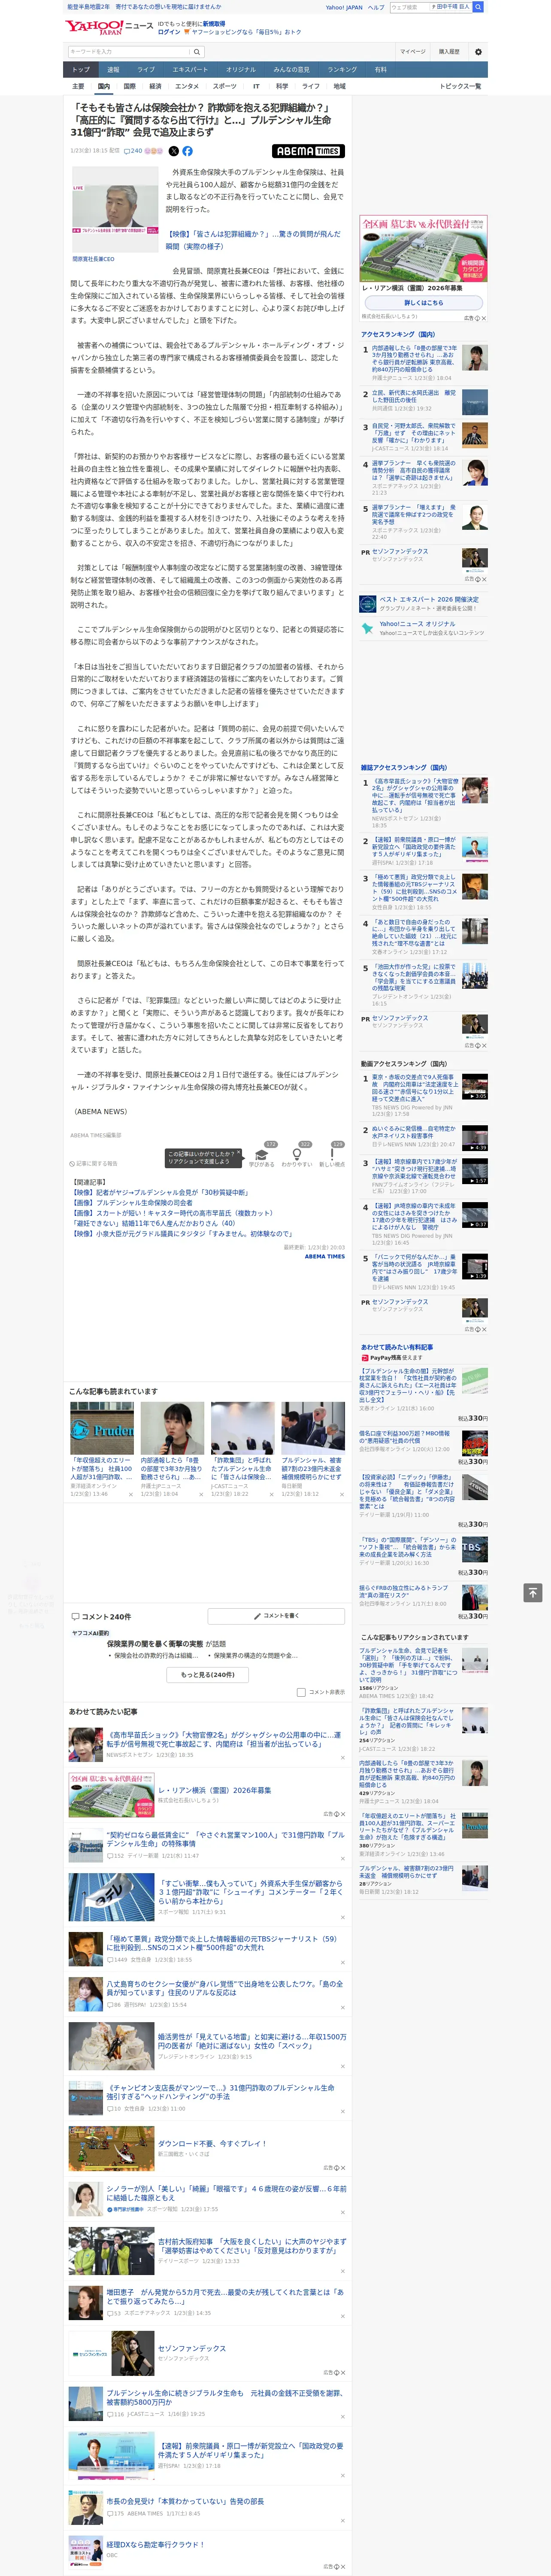Click the 新しい視点 exclamation reaction icon
Image resolution: width=551 pixels, height=2576 pixels.
pos(332,1155)
